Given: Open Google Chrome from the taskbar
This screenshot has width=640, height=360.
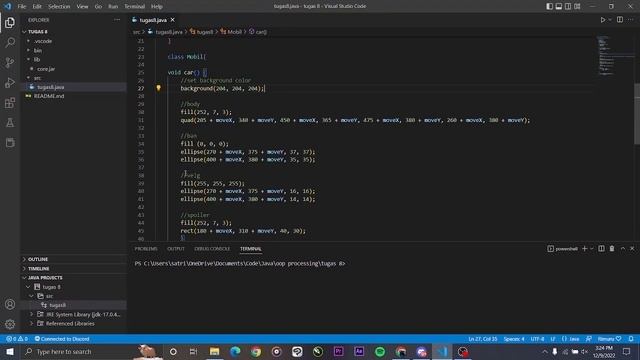Looking at the screenshot, I should pos(256,351).
